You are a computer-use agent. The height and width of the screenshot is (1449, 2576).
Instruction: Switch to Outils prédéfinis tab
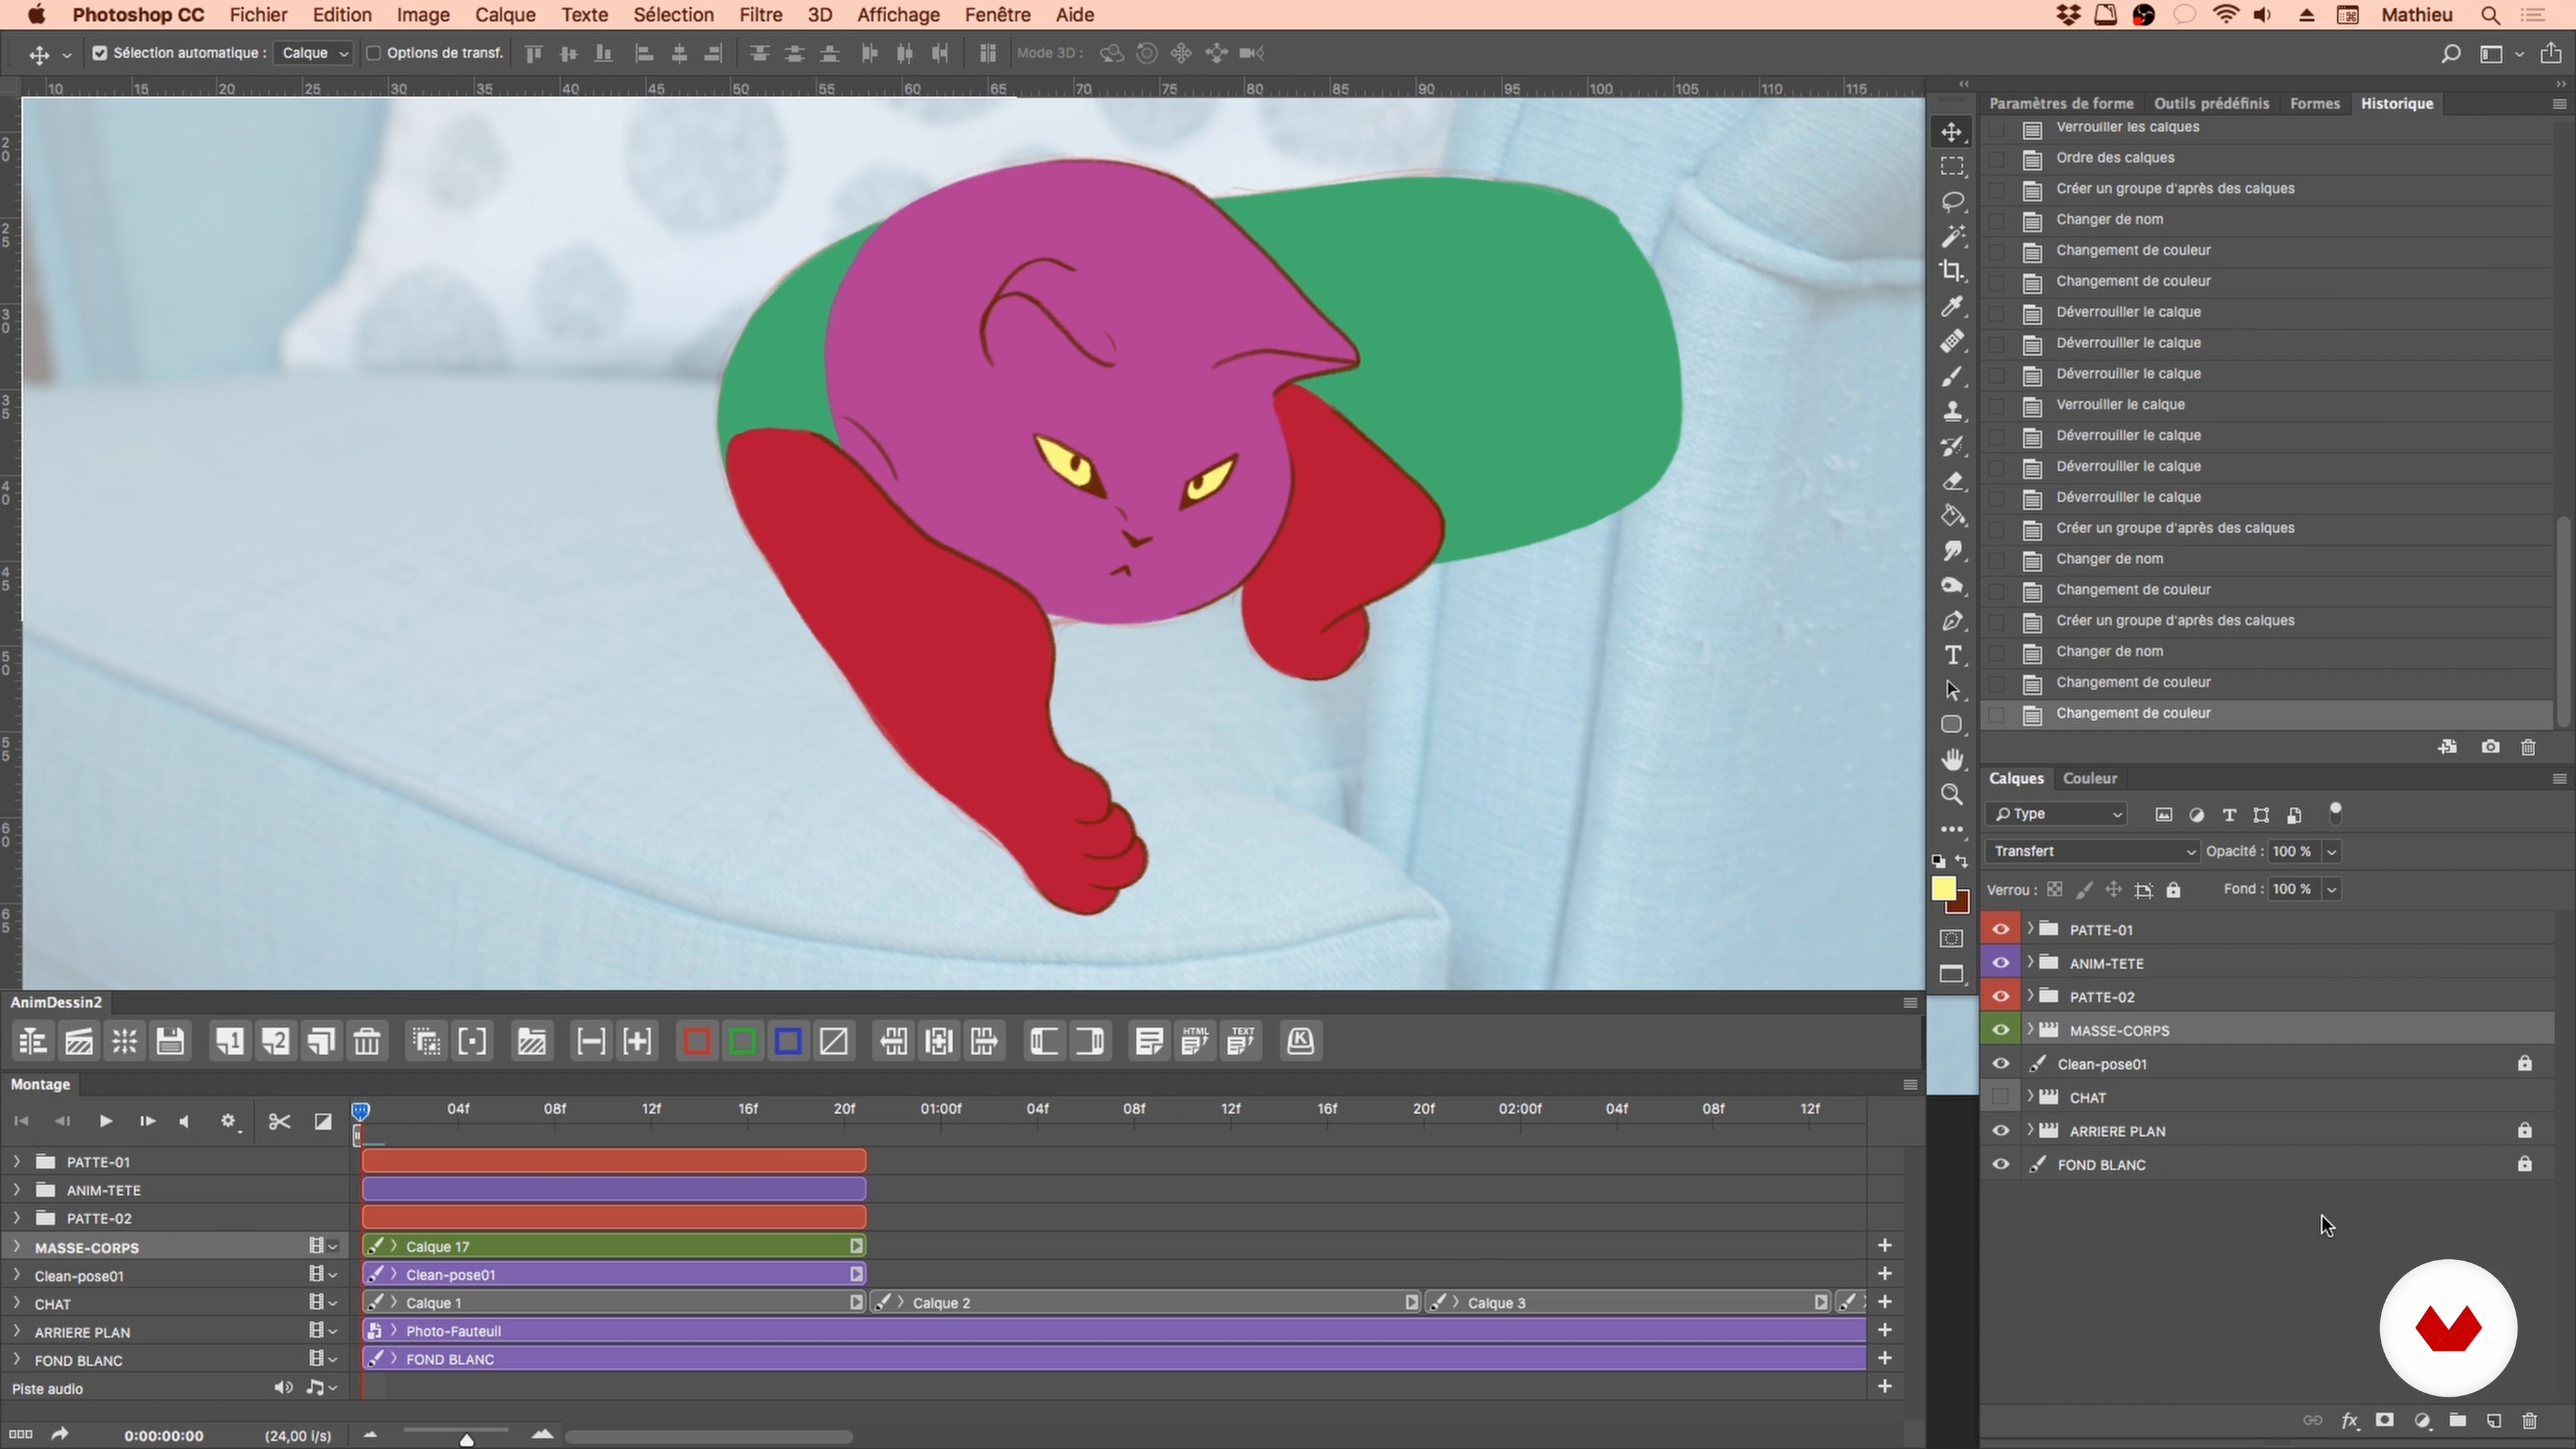coord(2211,104)
